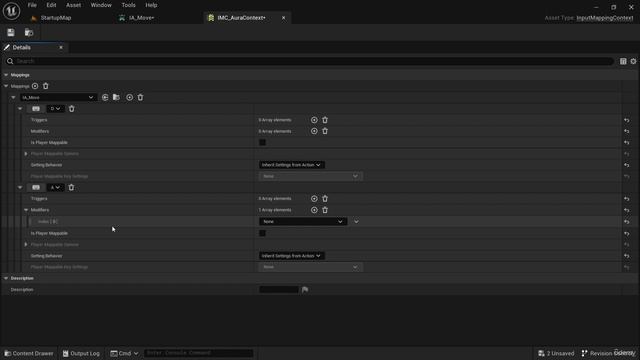Click element options chevron beside Index 0
Viewport: 640px width, 360px height.
(x=356, y=222)
